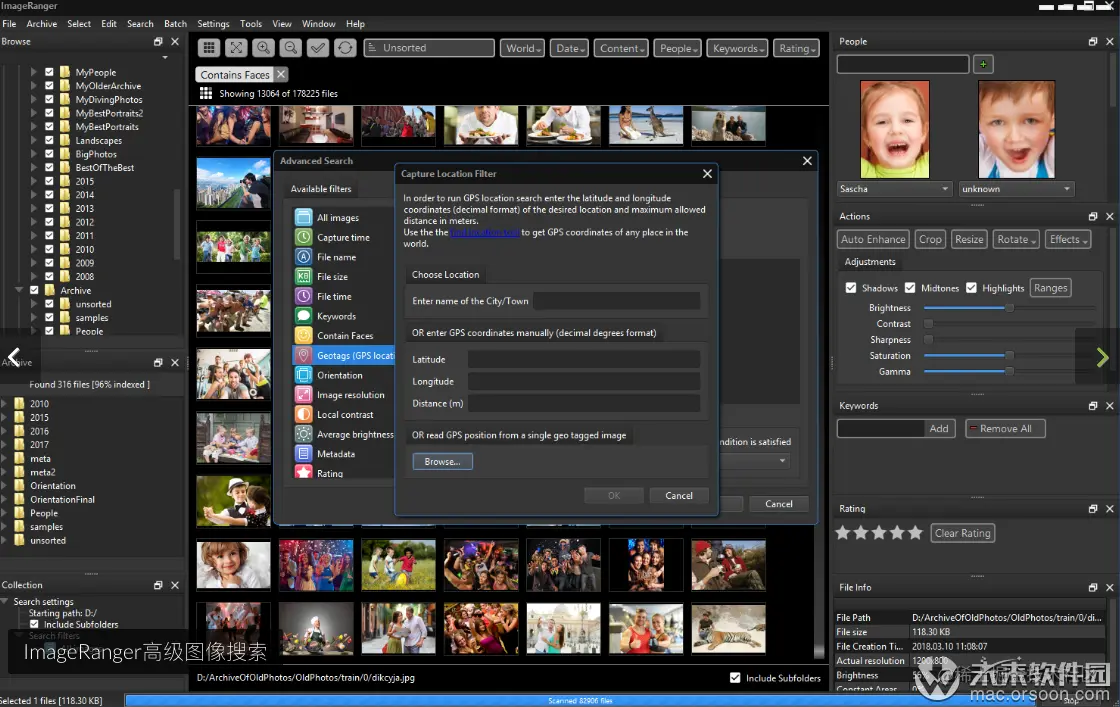Toggle the BestOfTheBest folder checkbox

click(49, 167)
